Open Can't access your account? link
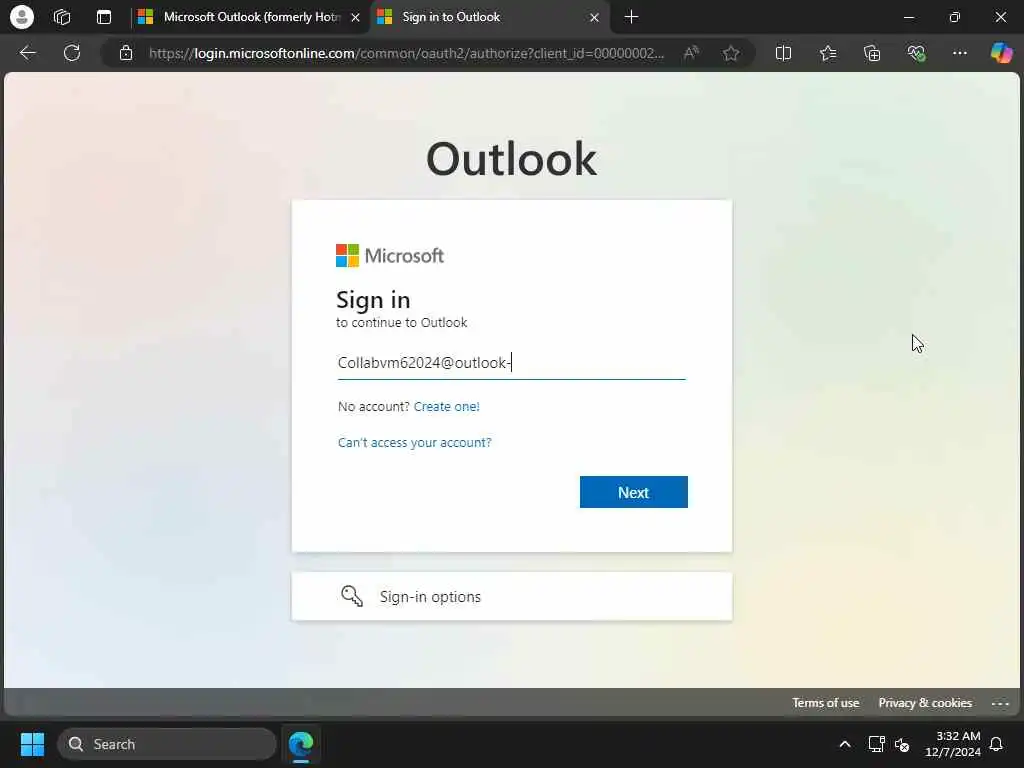The width and height of the screenshot is (1024, 768). (415, 442)
